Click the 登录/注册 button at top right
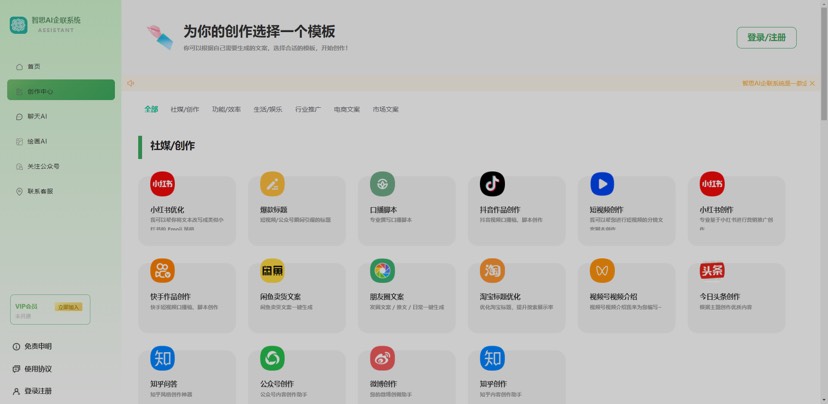The image size is (828, 404). point(766,38)
